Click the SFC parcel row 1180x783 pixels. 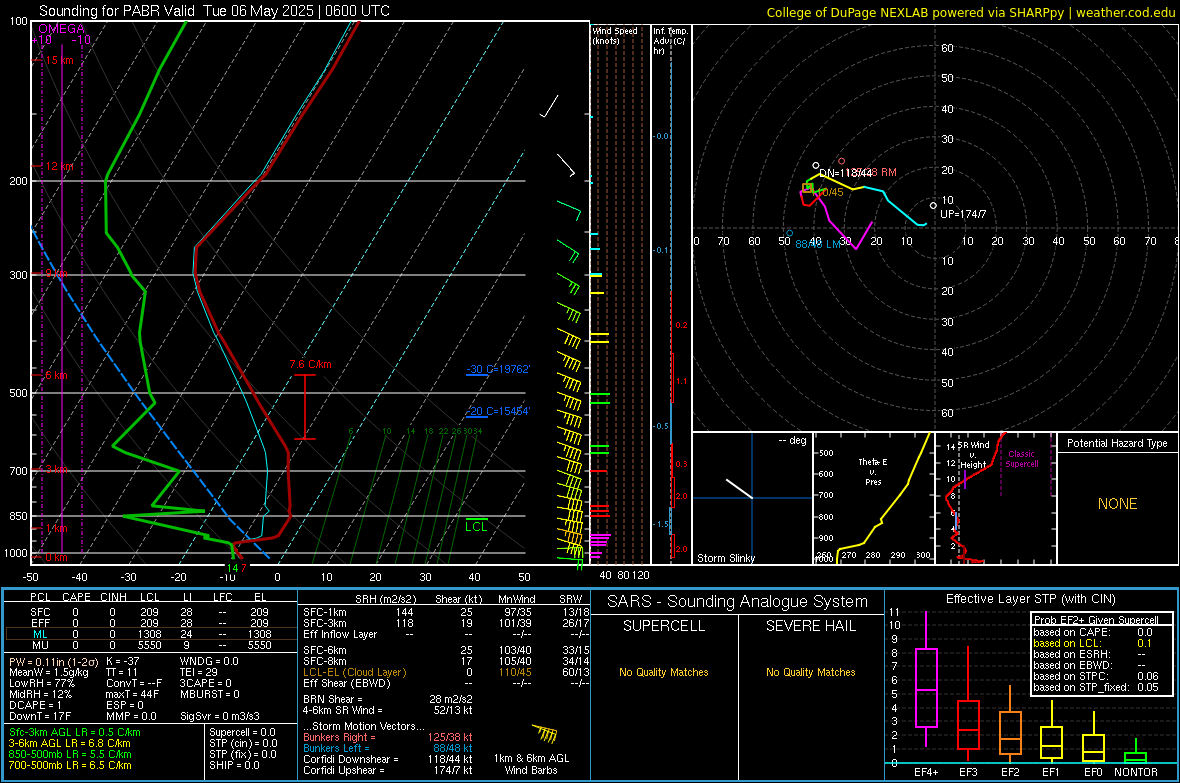coord(150,612)
